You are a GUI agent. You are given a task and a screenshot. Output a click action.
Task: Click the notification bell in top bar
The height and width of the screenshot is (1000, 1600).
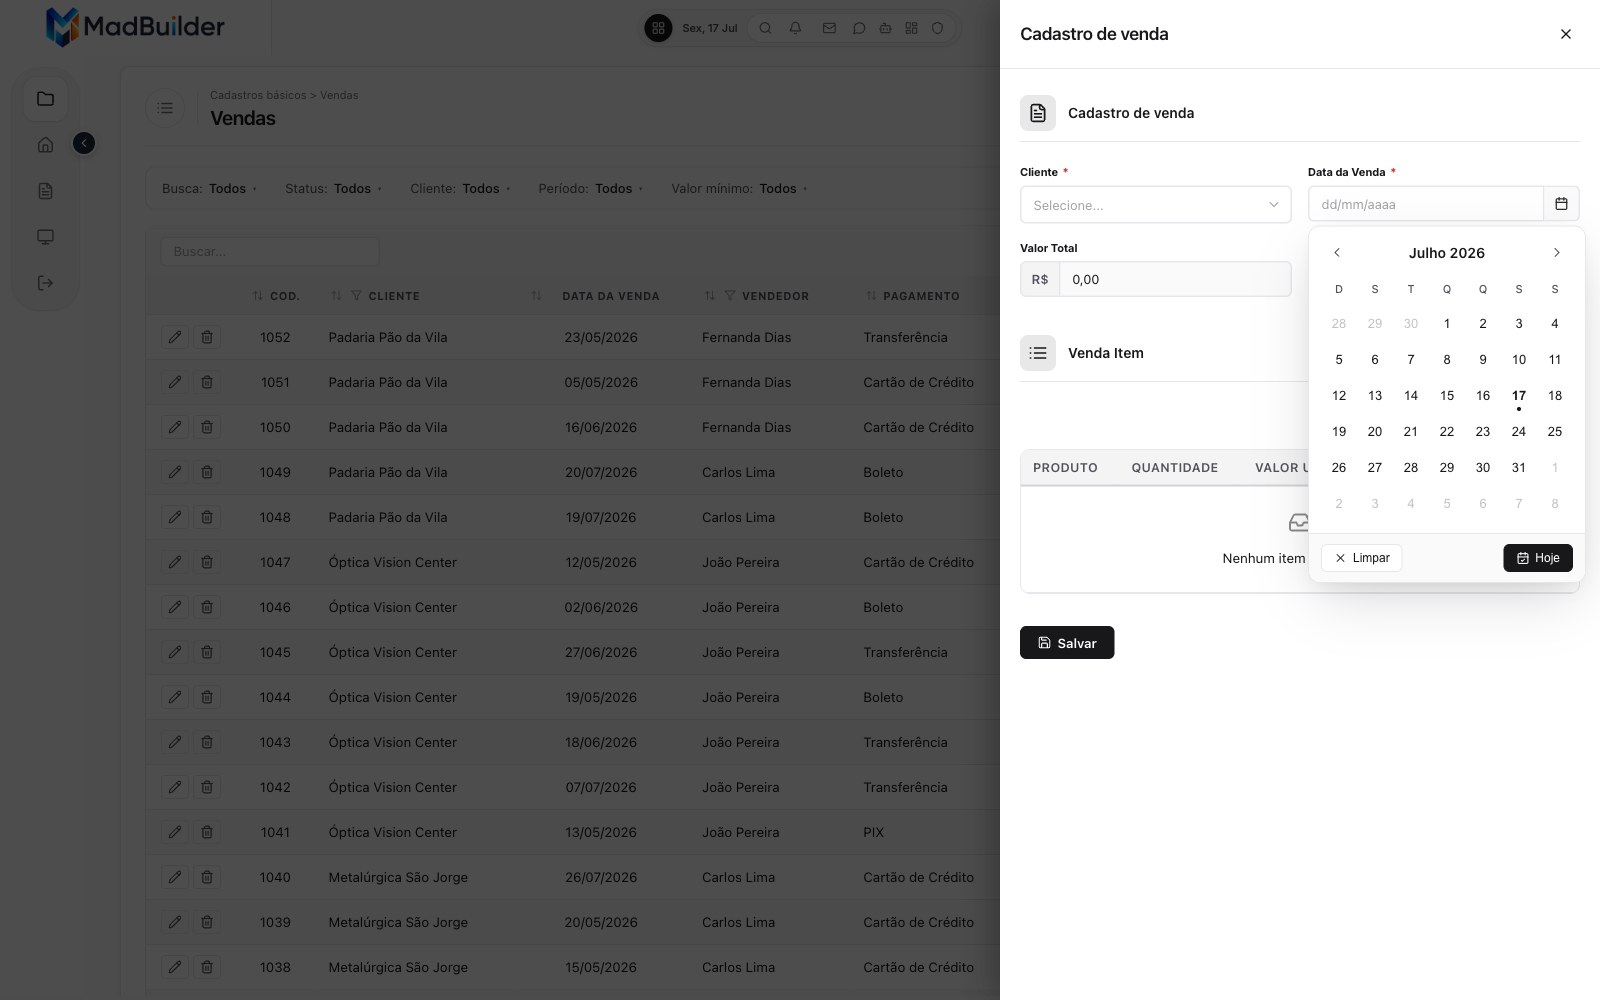click(x=796, y=28)
